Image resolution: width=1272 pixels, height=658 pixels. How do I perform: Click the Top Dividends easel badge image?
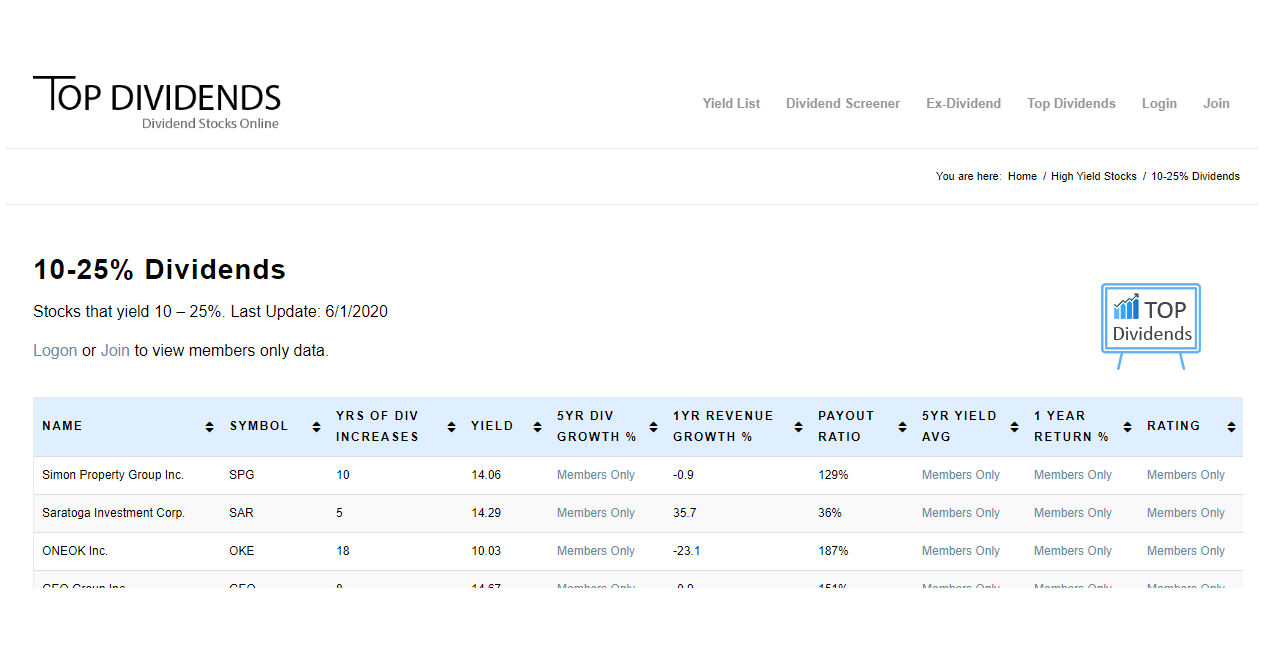tap(1151, 326)
